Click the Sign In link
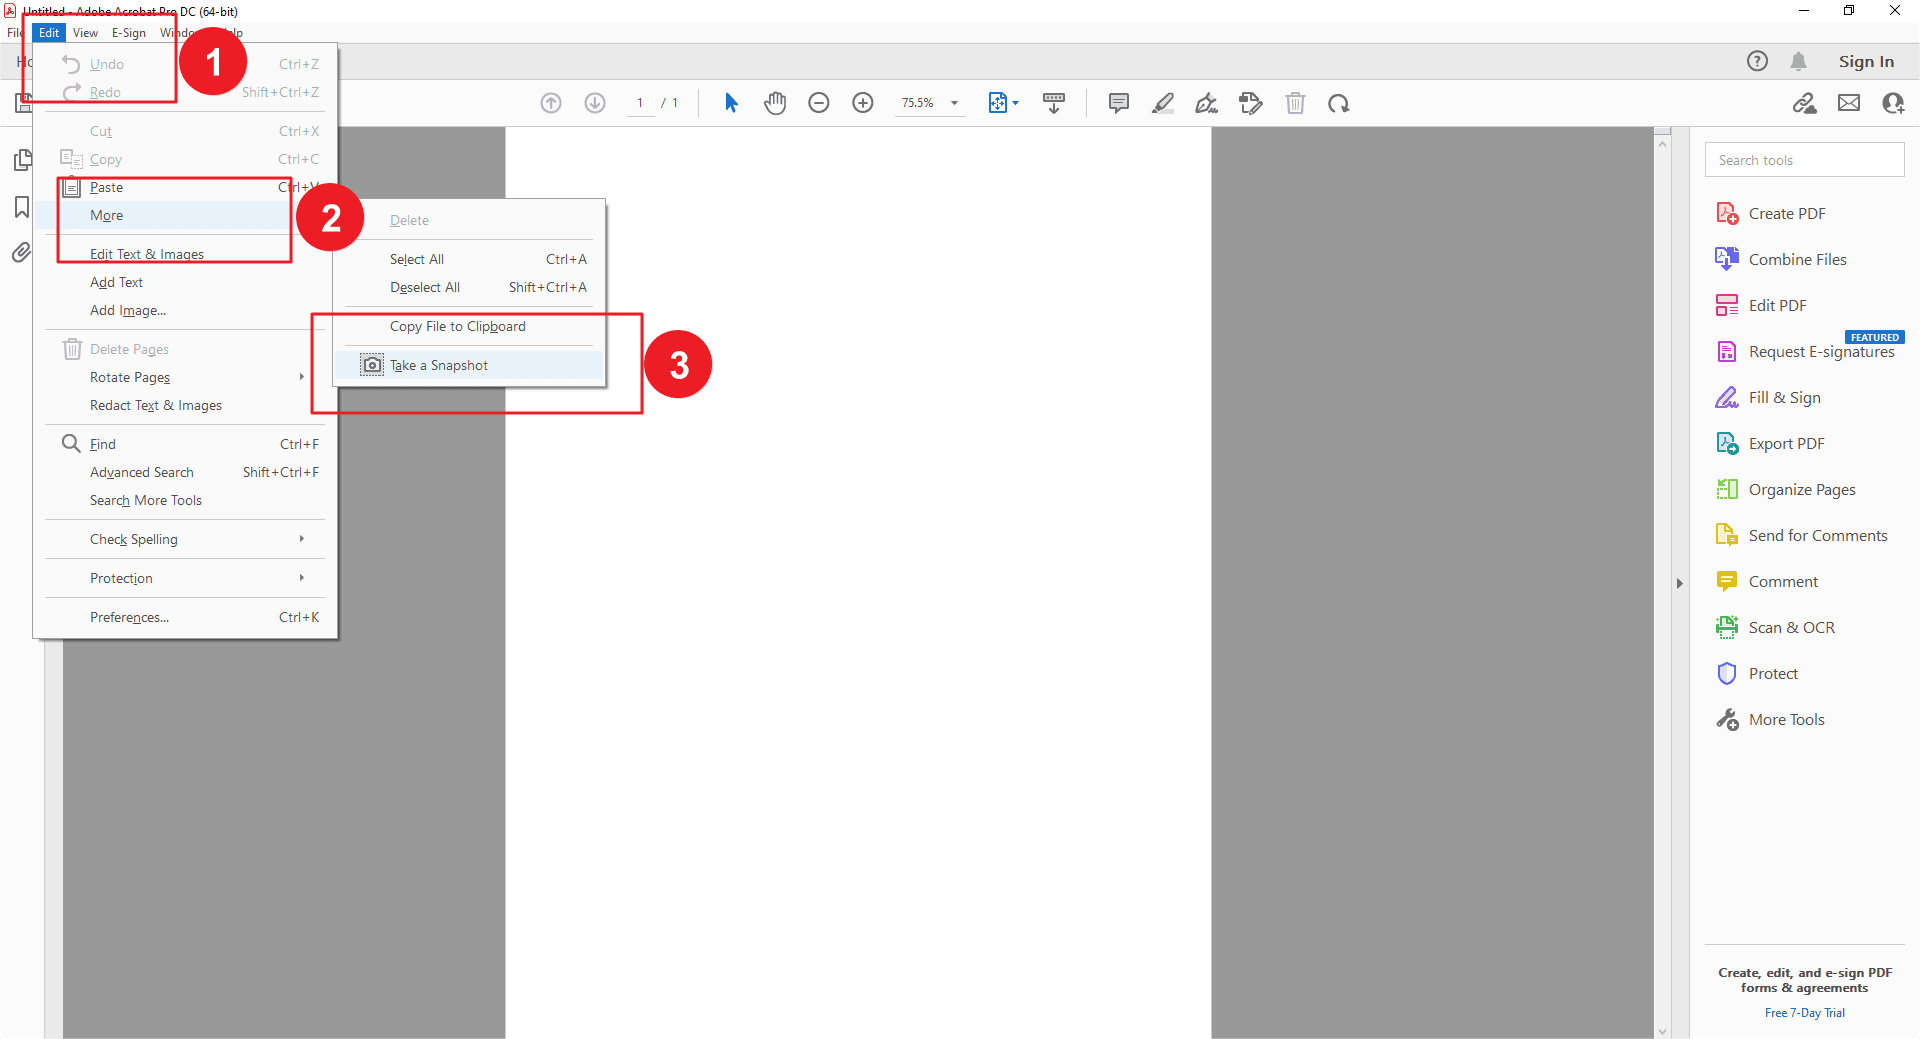 click(1865, 61)
